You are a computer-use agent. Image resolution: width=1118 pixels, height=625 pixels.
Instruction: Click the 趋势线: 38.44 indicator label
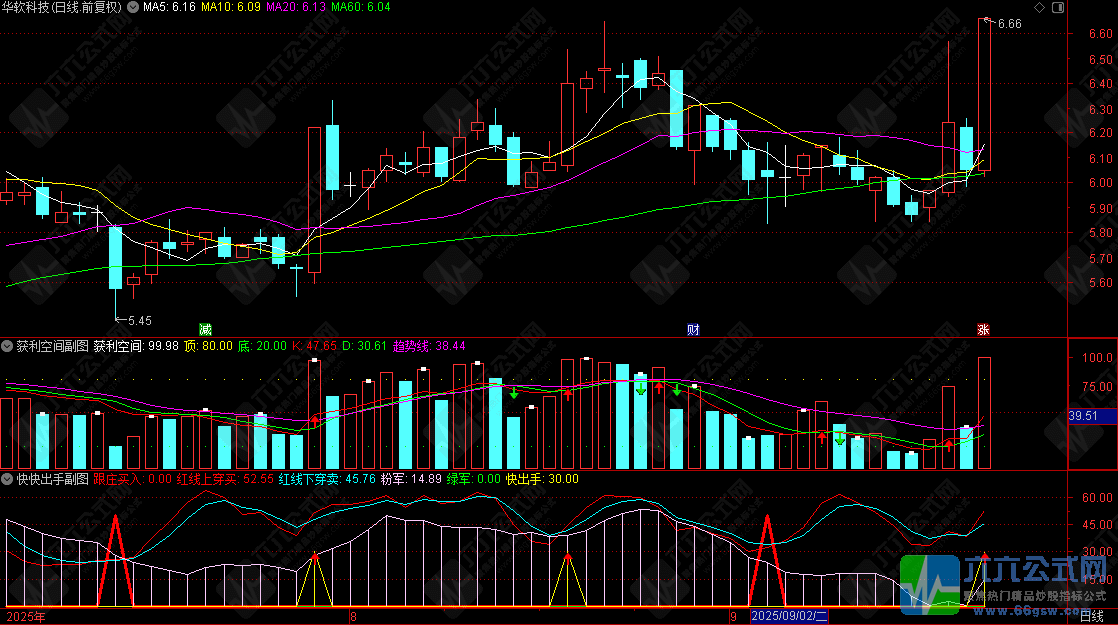tap(429, 346)
